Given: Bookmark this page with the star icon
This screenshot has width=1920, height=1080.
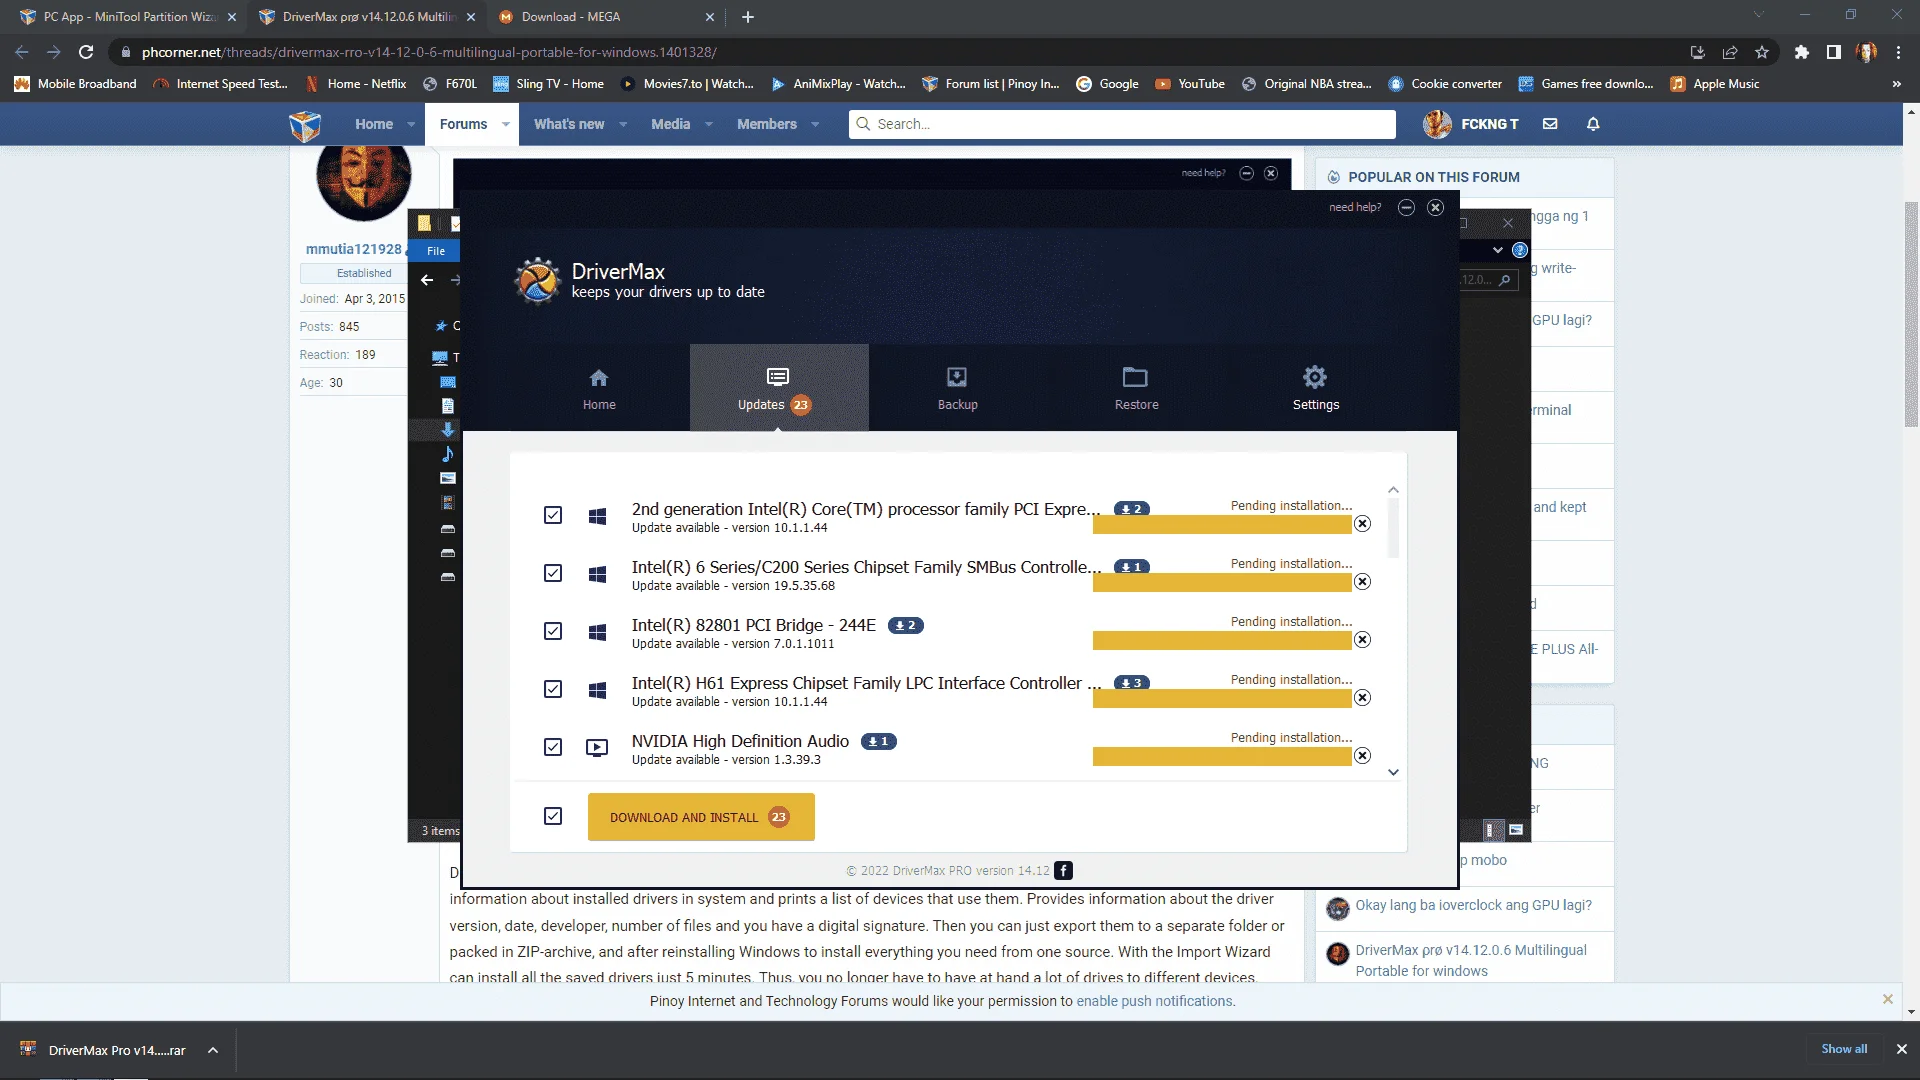Looking at the screenshot, I should [1762, 52].
